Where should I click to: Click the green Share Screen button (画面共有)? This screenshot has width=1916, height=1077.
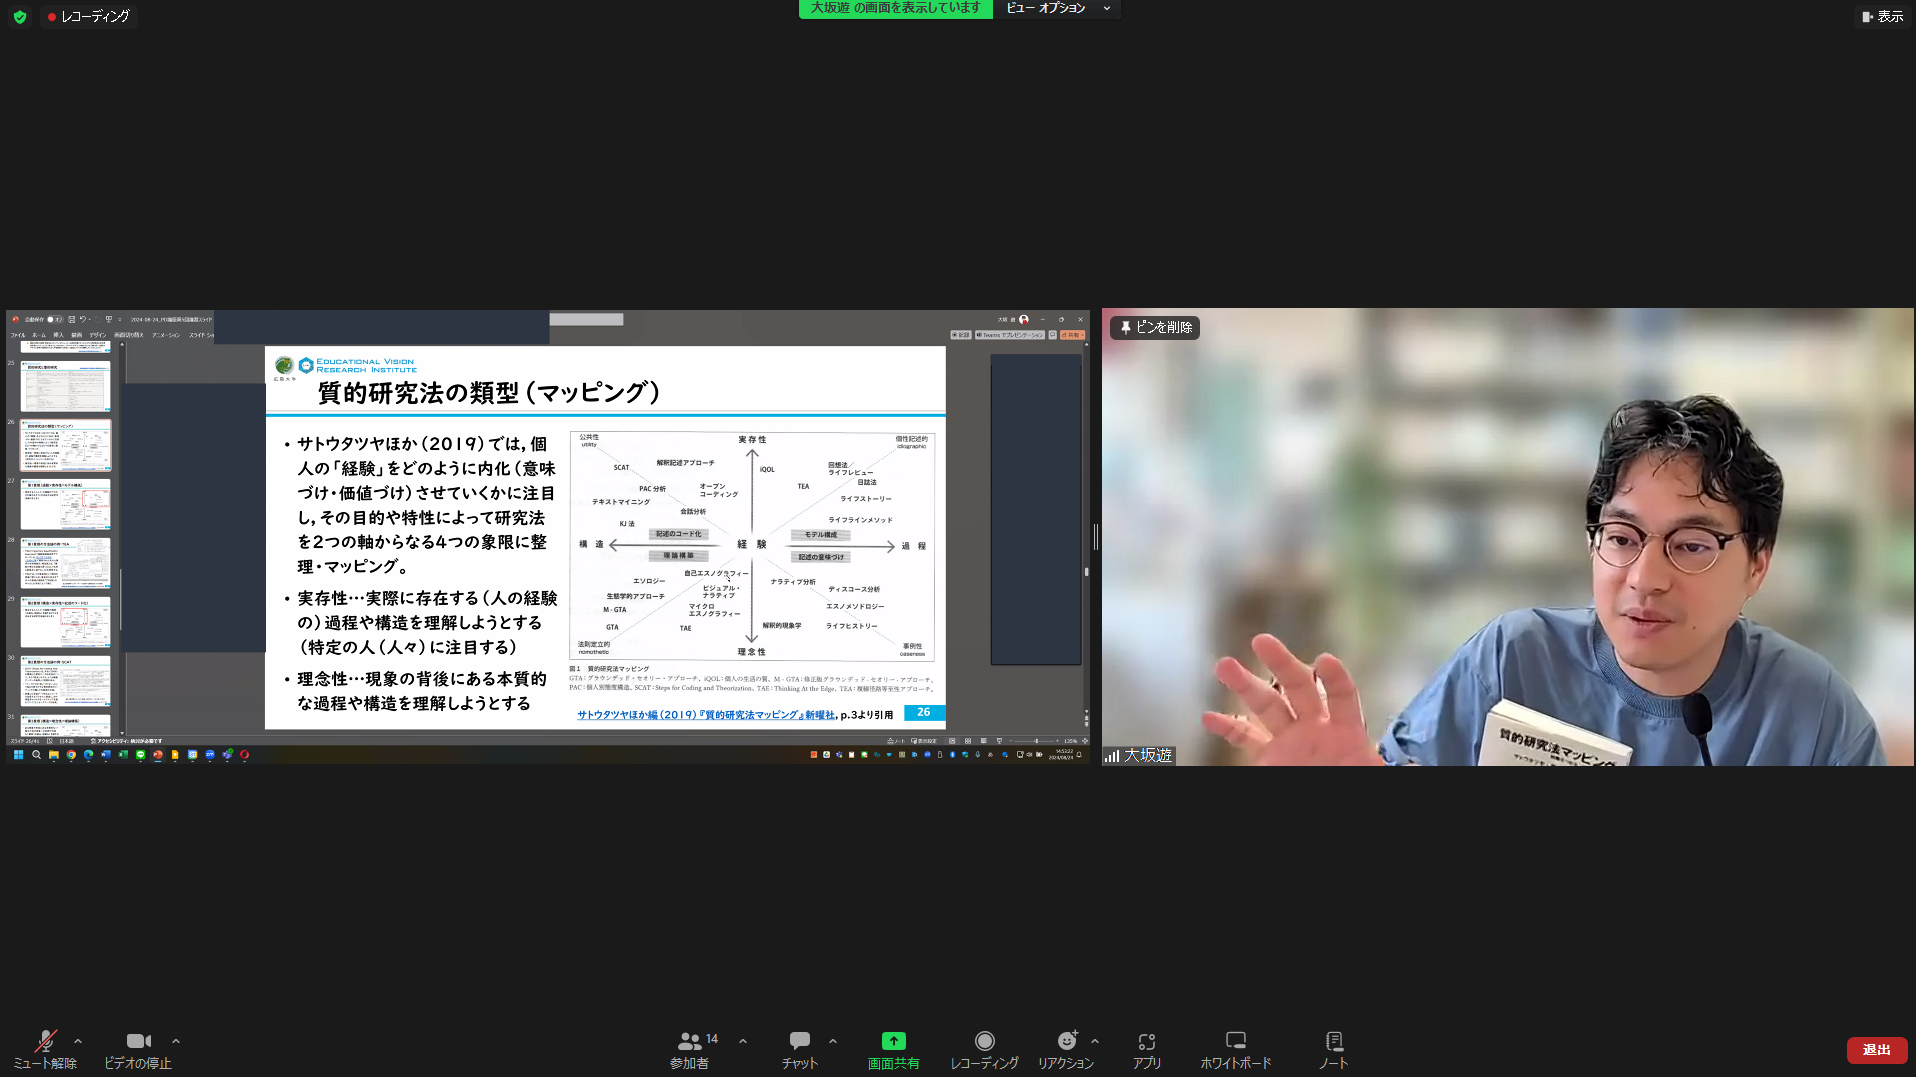(x=893, y=1049)
